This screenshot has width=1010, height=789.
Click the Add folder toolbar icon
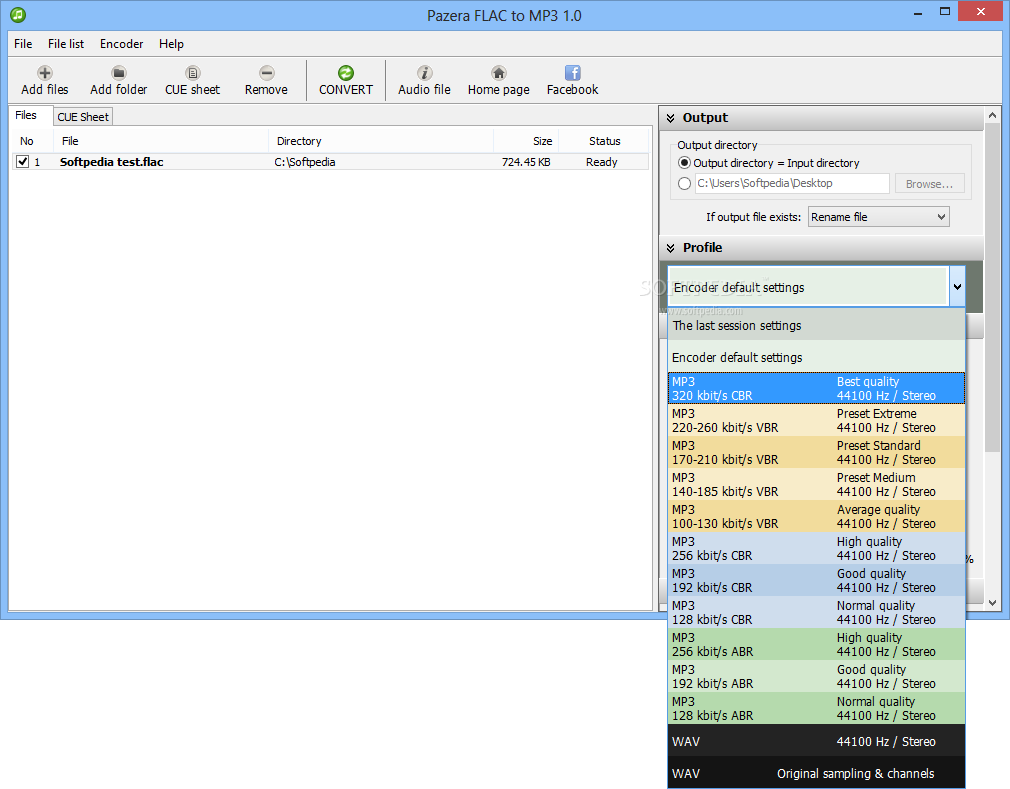(119, 73)
